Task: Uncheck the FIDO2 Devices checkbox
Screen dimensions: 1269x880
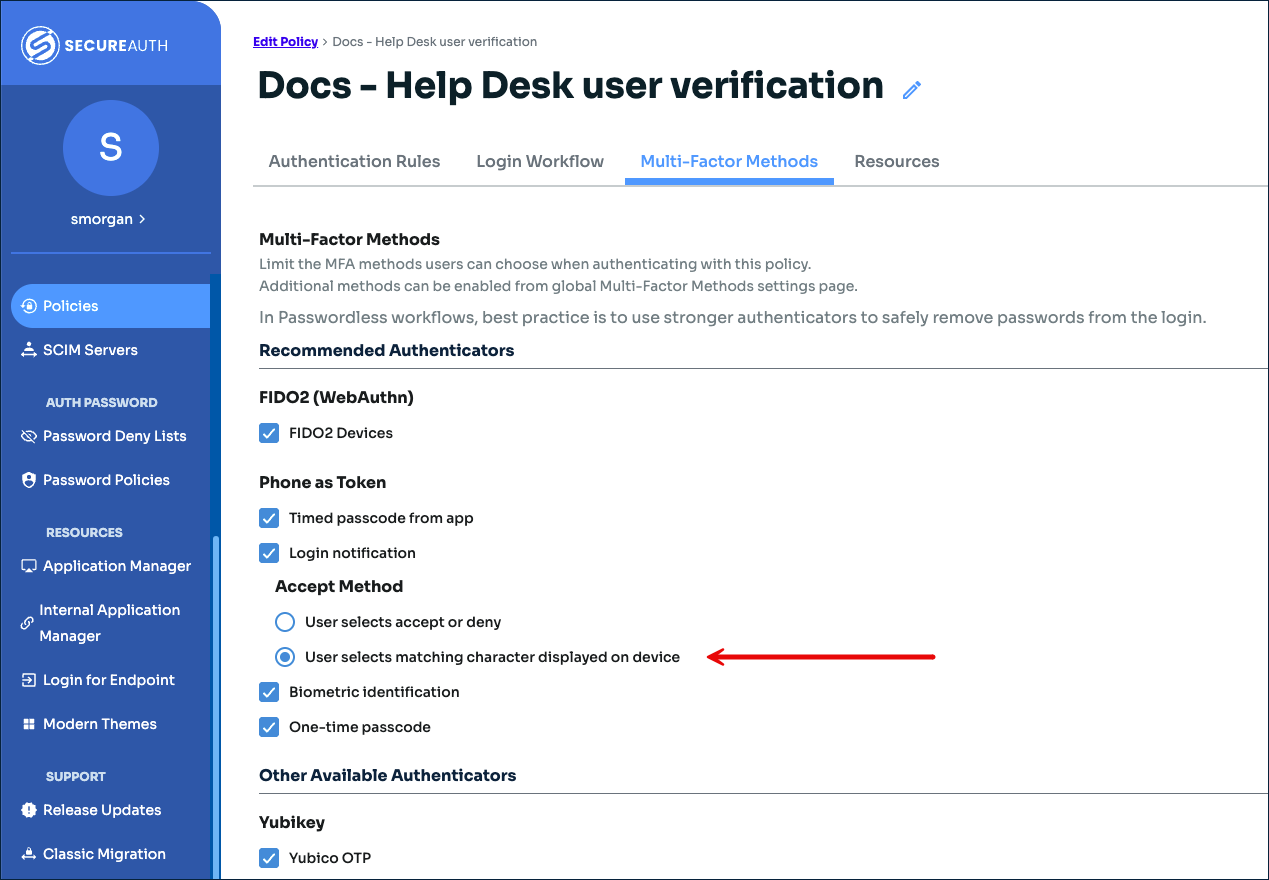Action: [x=269, y=433]
